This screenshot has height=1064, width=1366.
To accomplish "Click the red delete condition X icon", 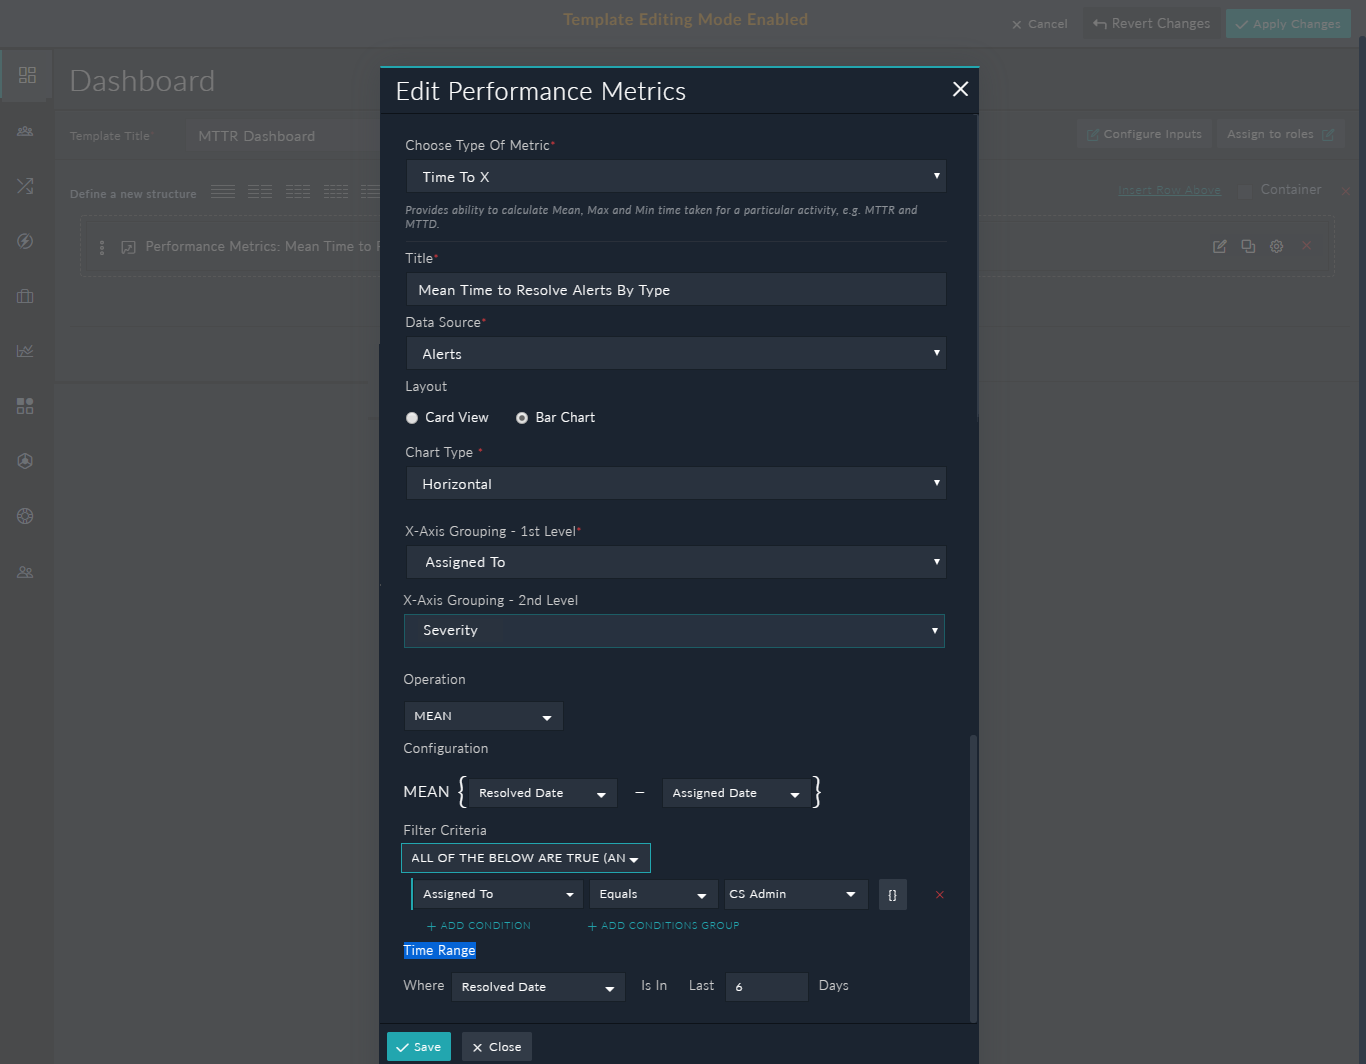I will (939, 895).
